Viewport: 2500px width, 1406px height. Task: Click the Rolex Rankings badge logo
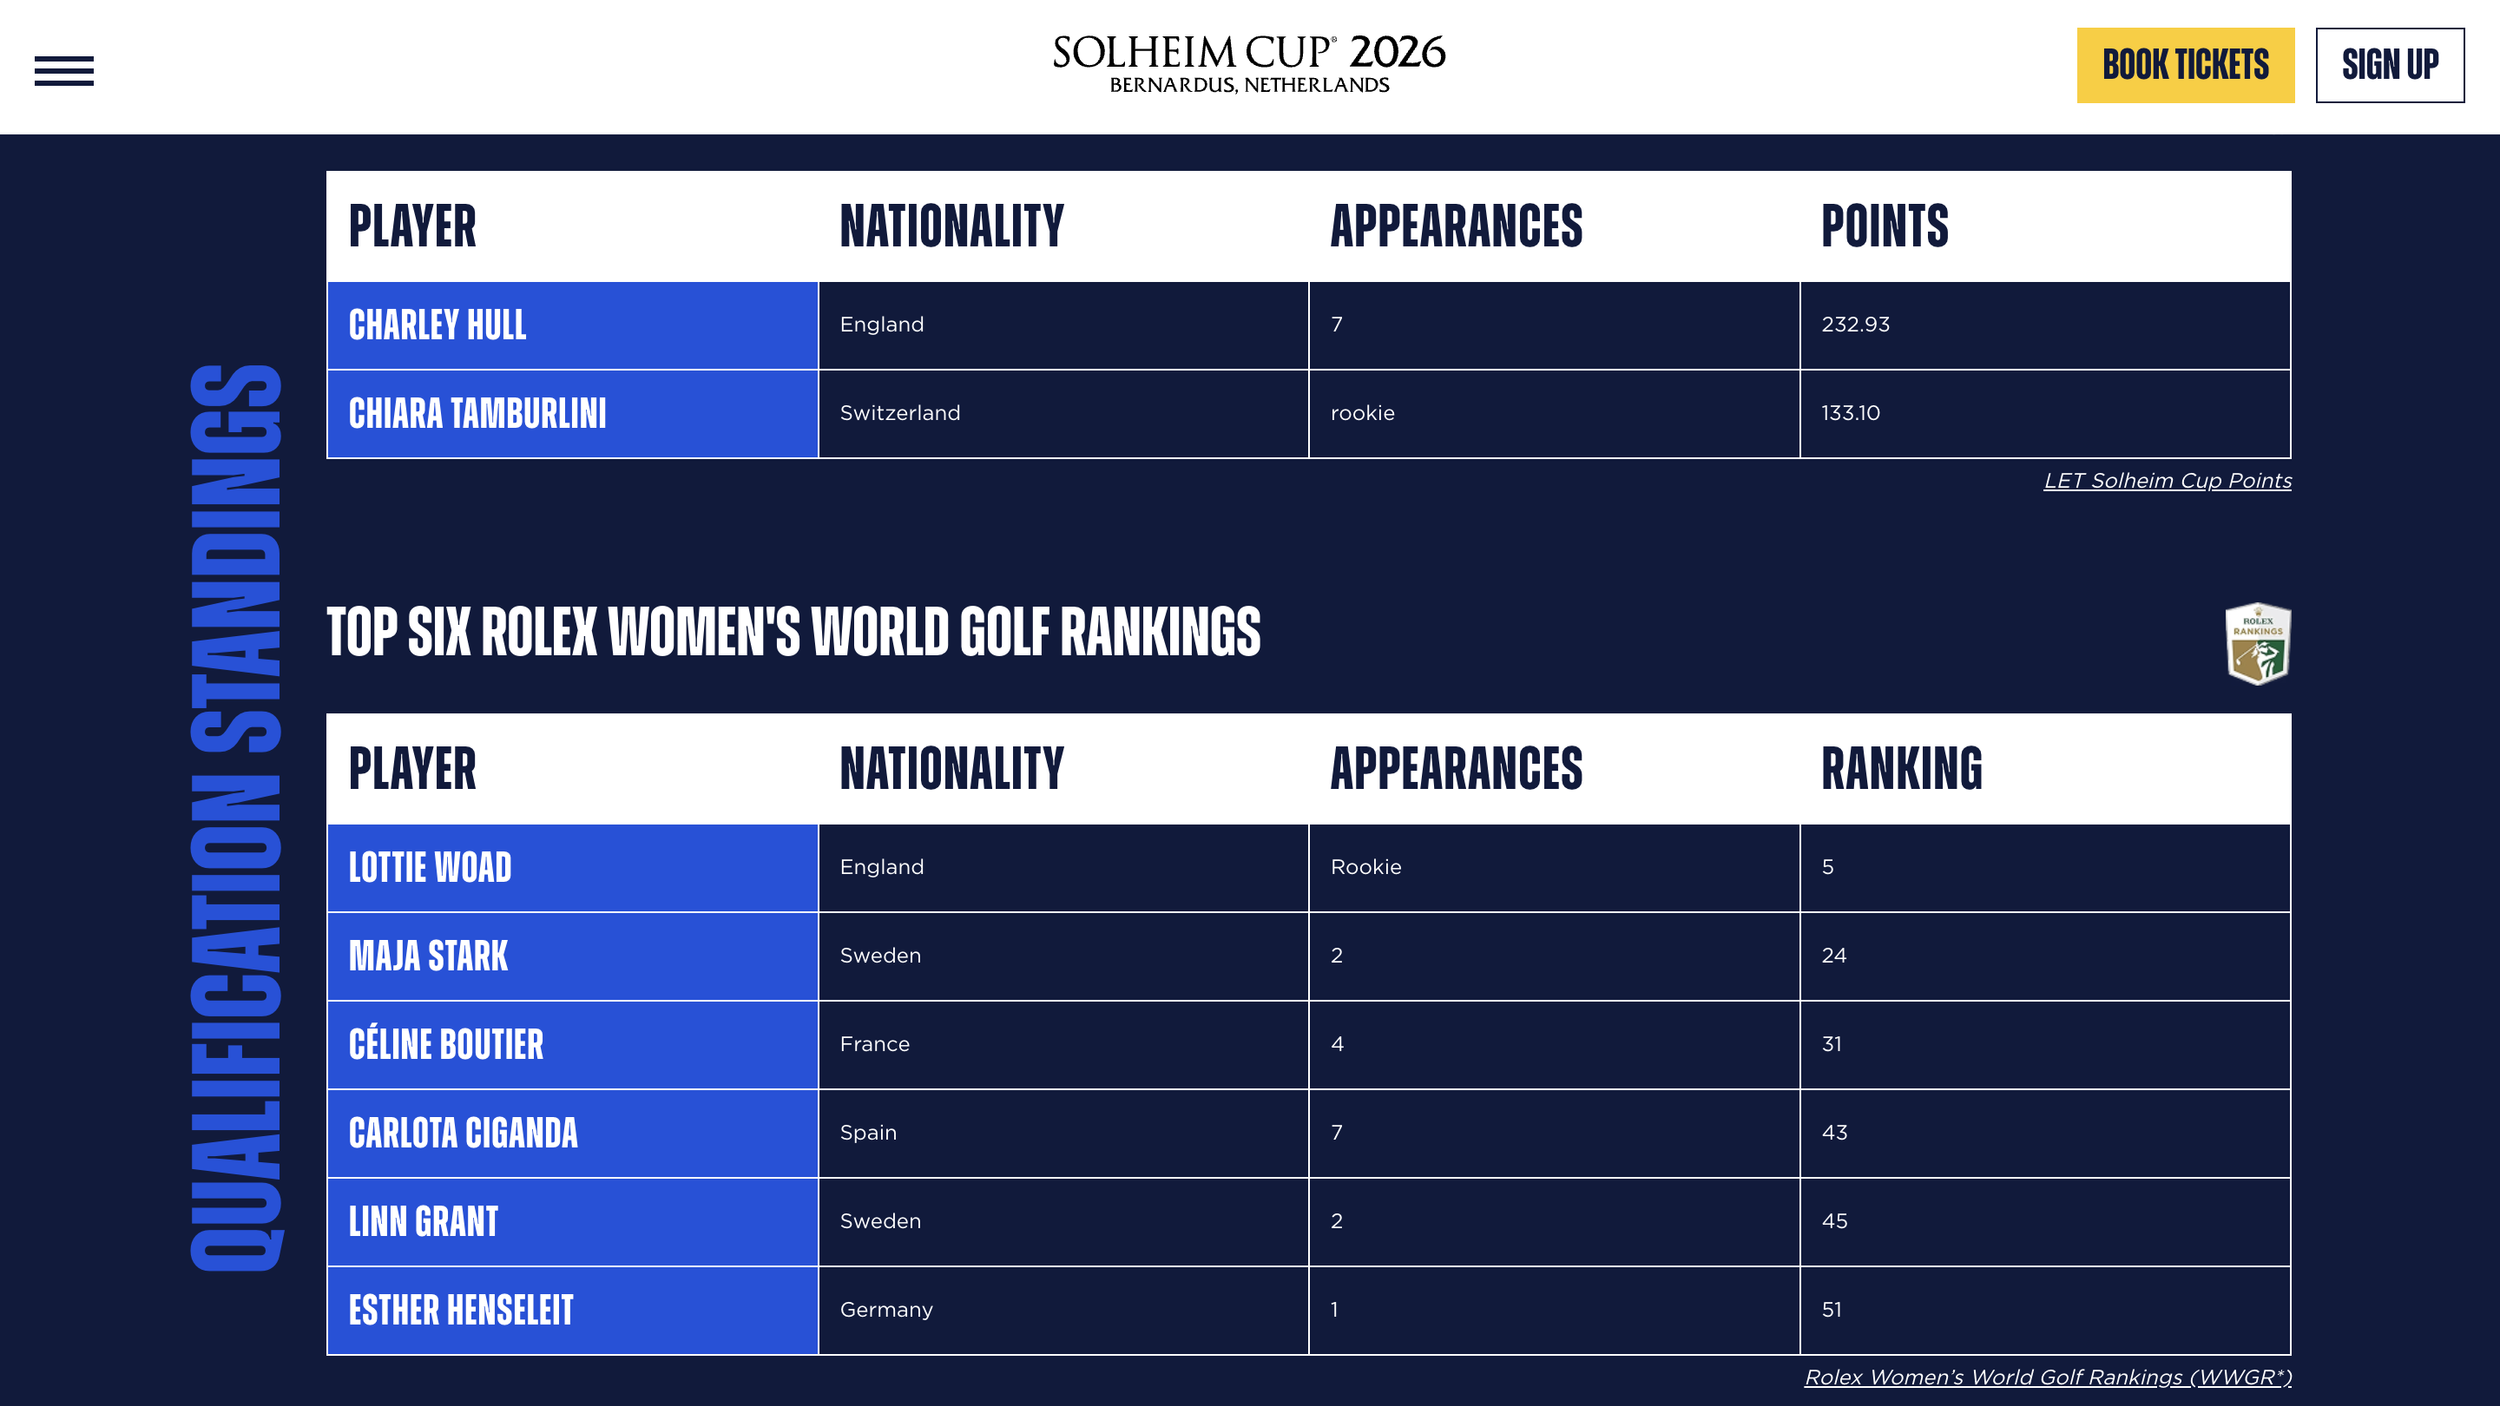coord(2258,644)
